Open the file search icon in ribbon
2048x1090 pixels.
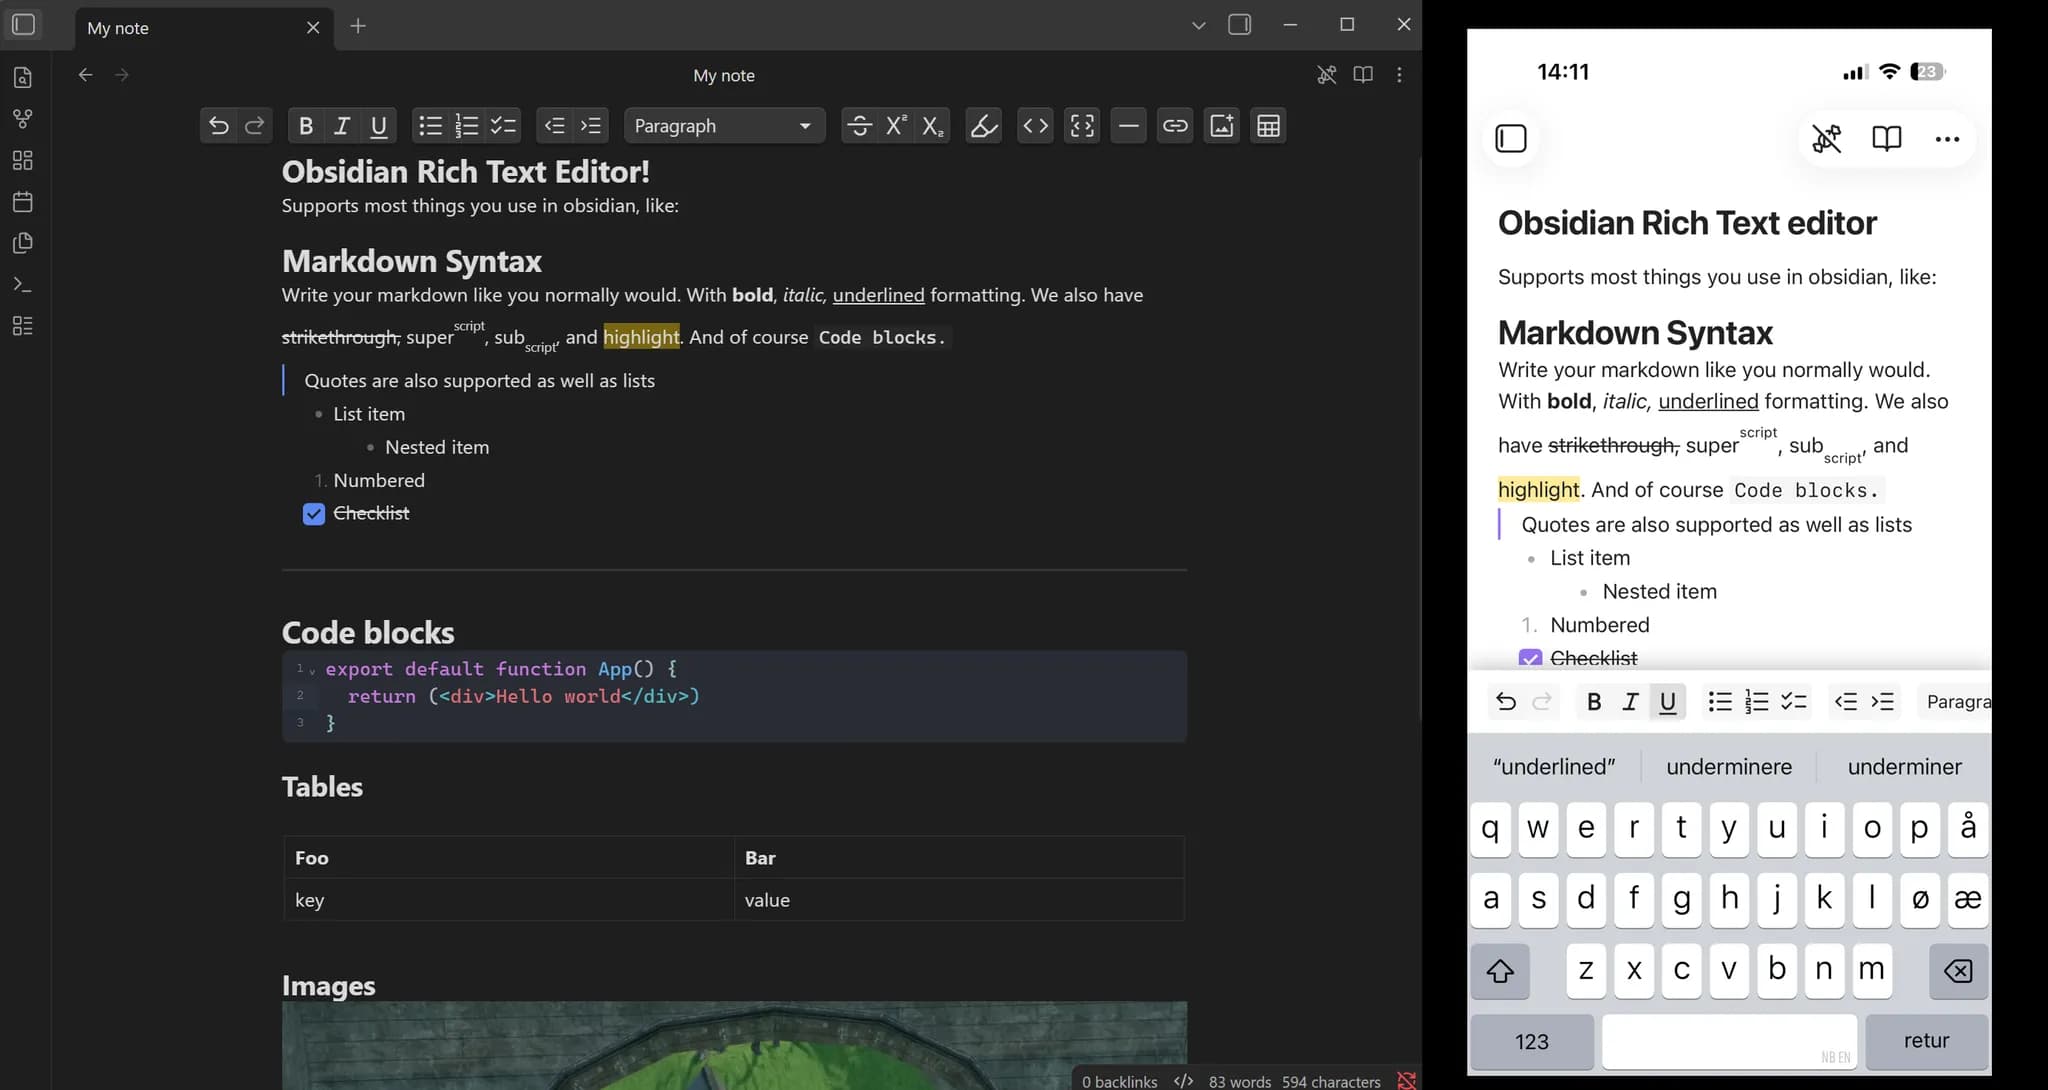pyautogui.click(x=23, y=78)
